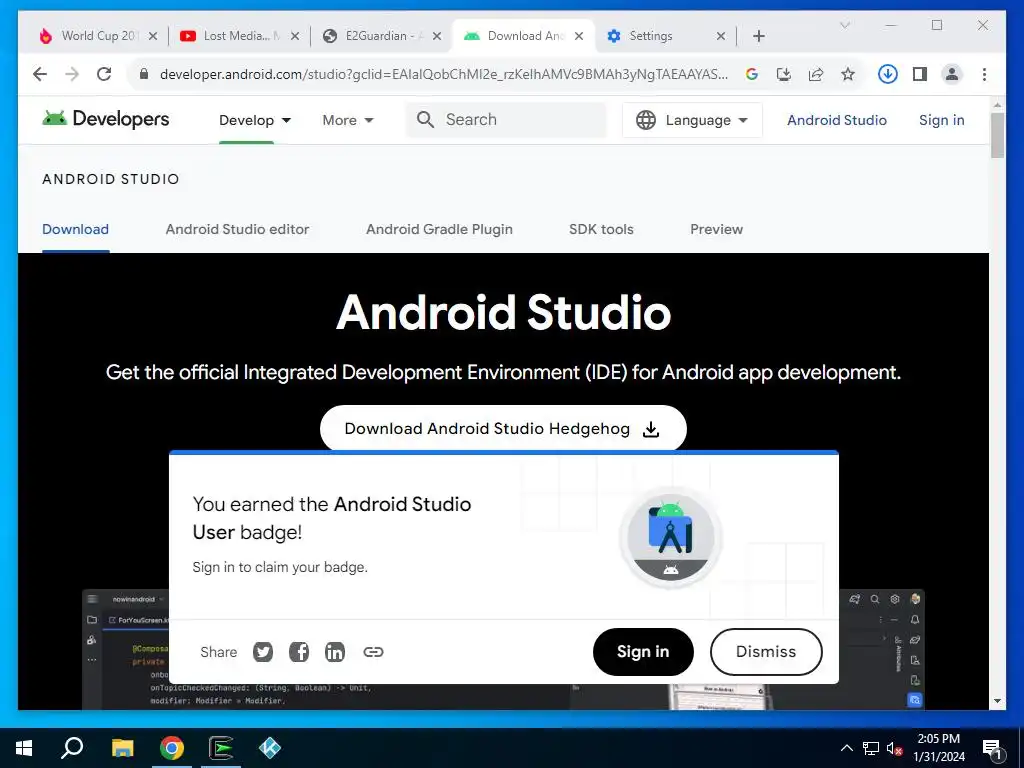Click the black Sign in badge button

[x=643, y=652]
